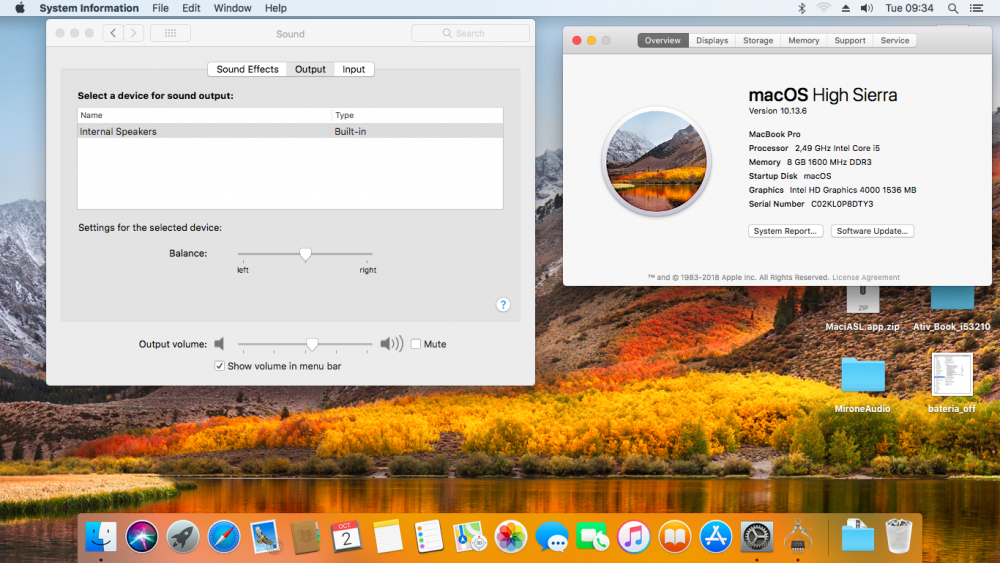Open iTunes music icon in Dock

coord(633,537)
